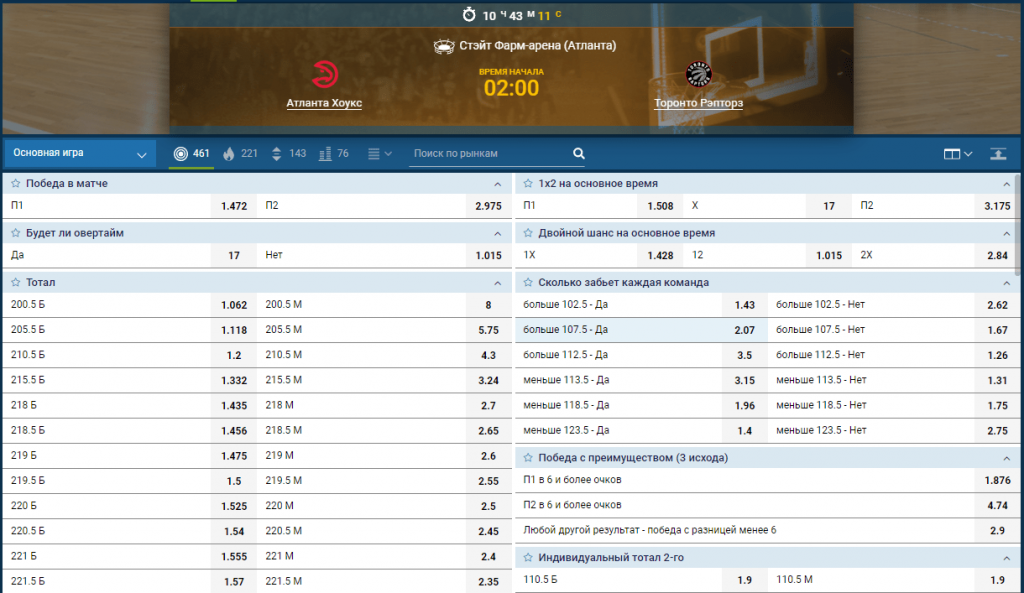Image resolution: width=1024 pixels, height=593 pixels.
Task: Star the 'Тотал' market
Action: coord(16,282)
